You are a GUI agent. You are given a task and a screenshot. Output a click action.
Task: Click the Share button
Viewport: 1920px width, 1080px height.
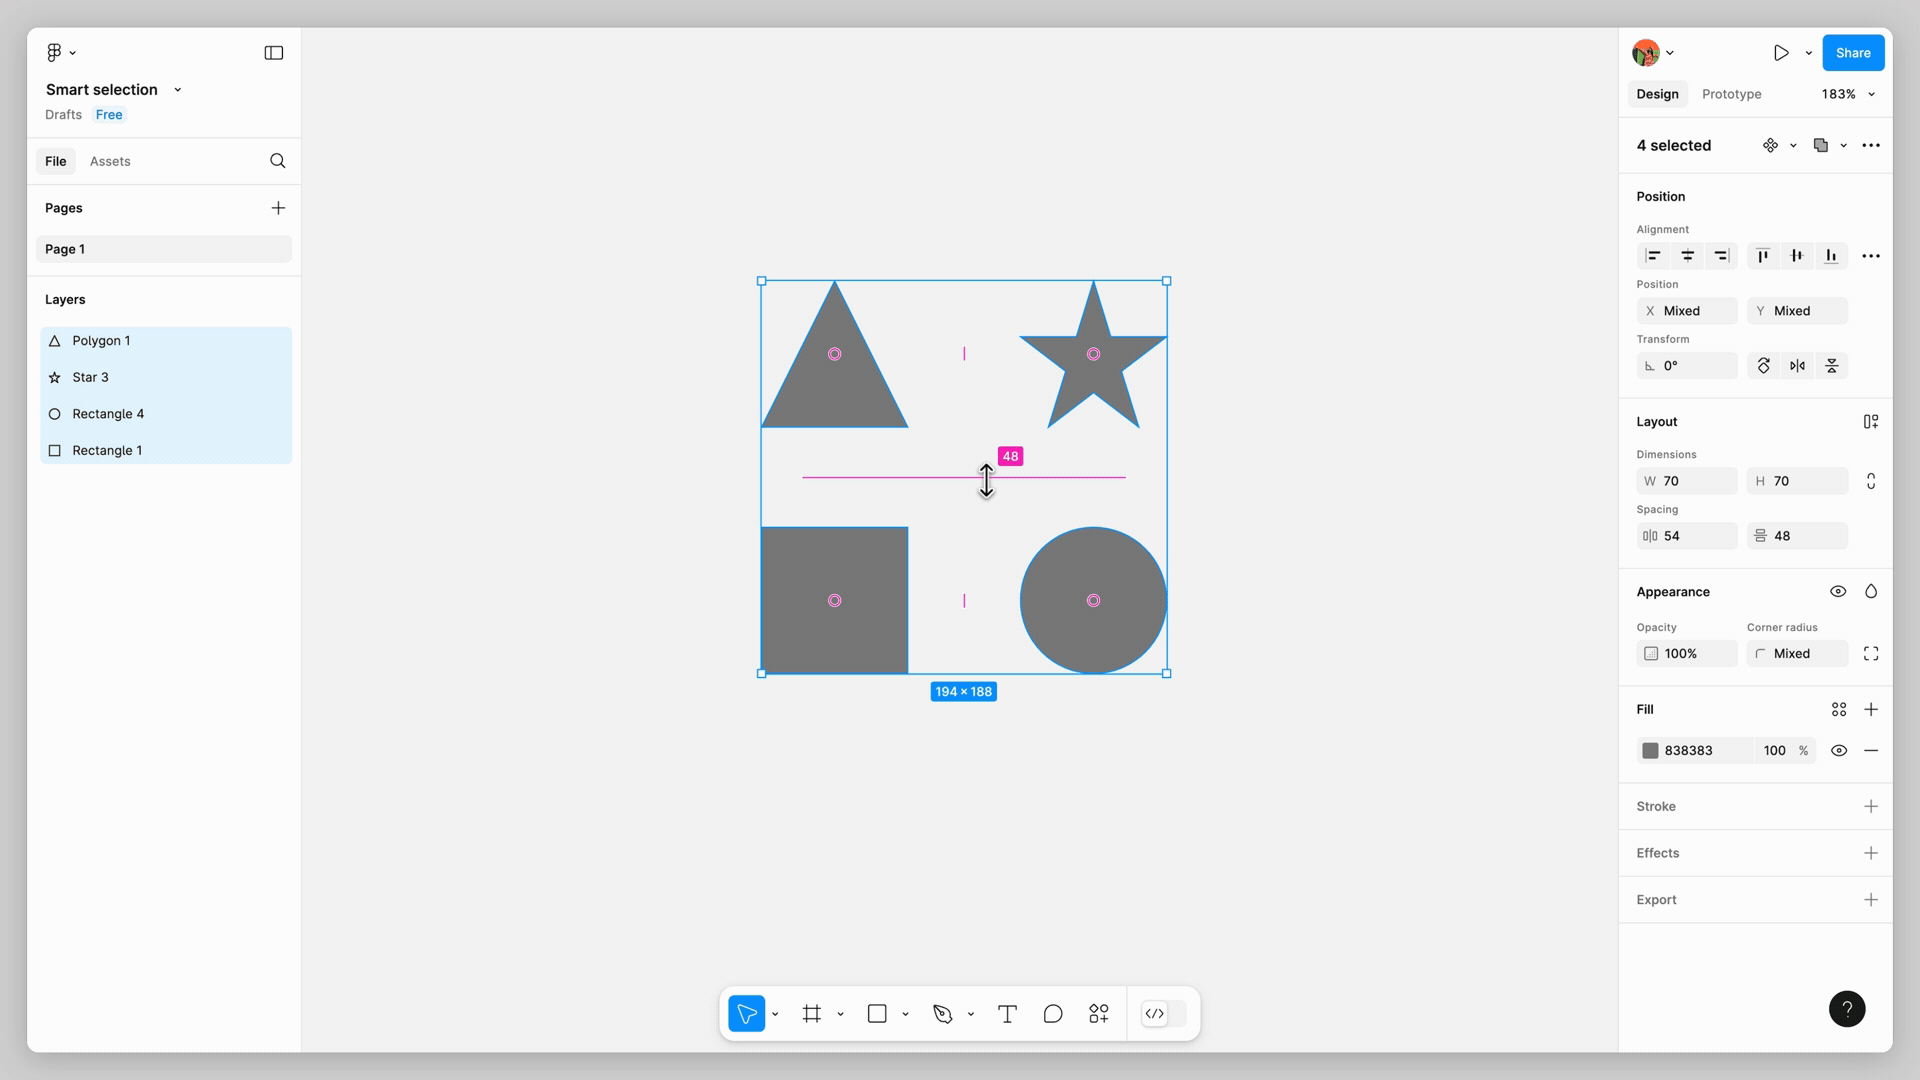(x=1853, y=53)
